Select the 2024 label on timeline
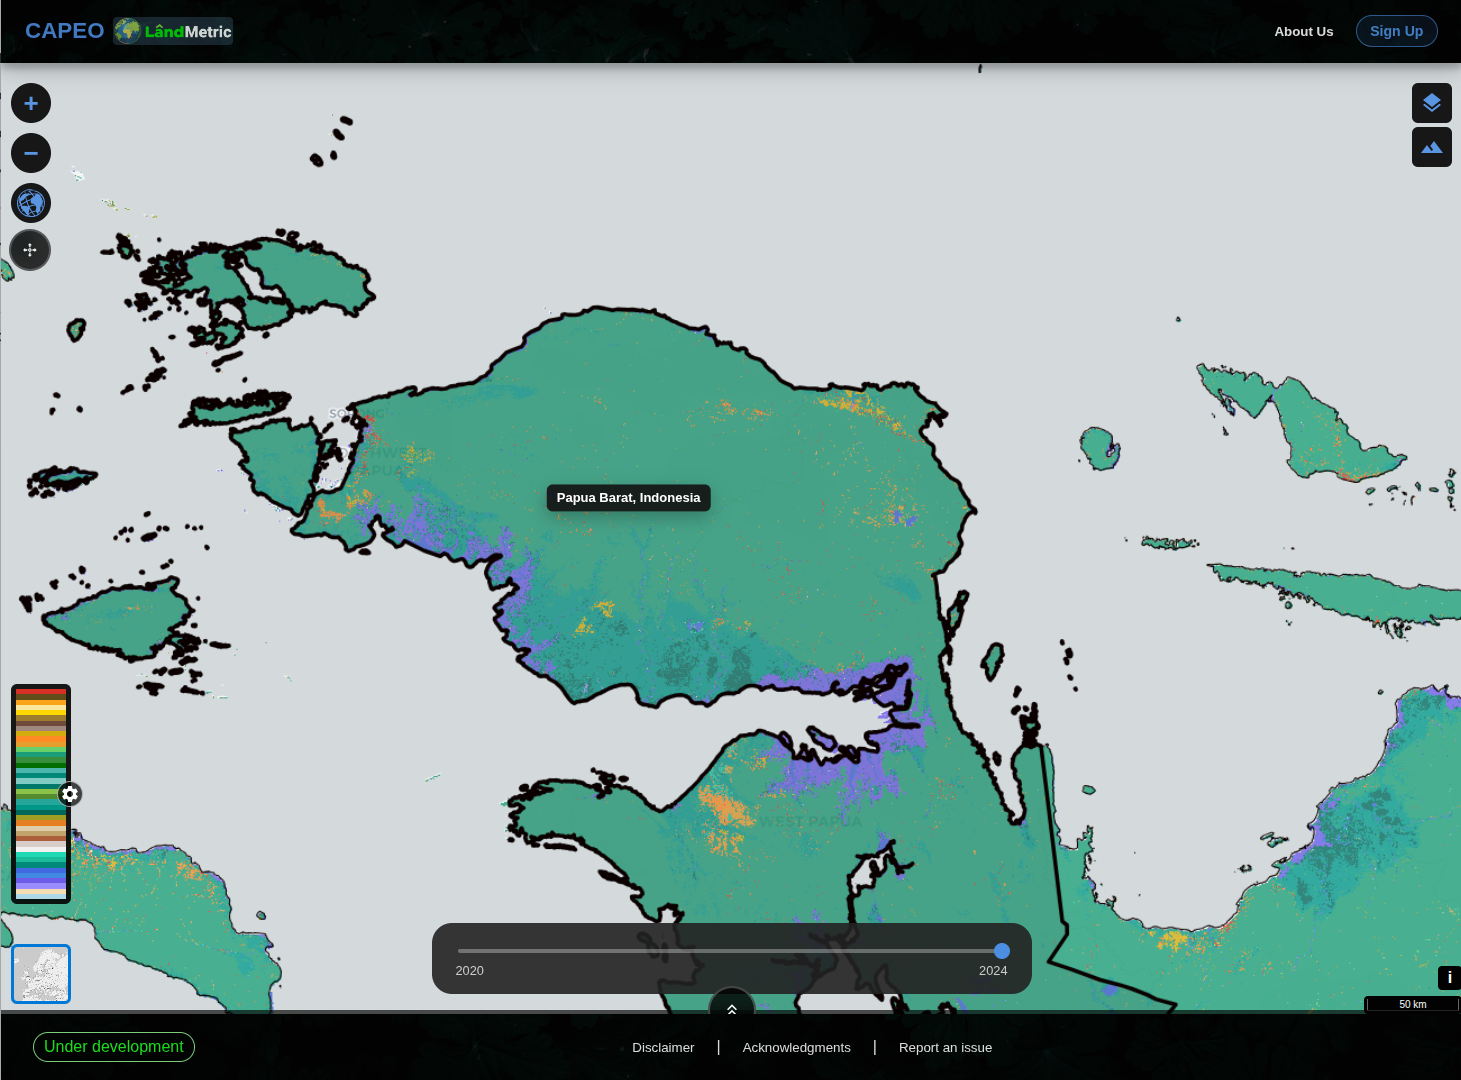1461x1080 pixels. click(x=993, y=970)
